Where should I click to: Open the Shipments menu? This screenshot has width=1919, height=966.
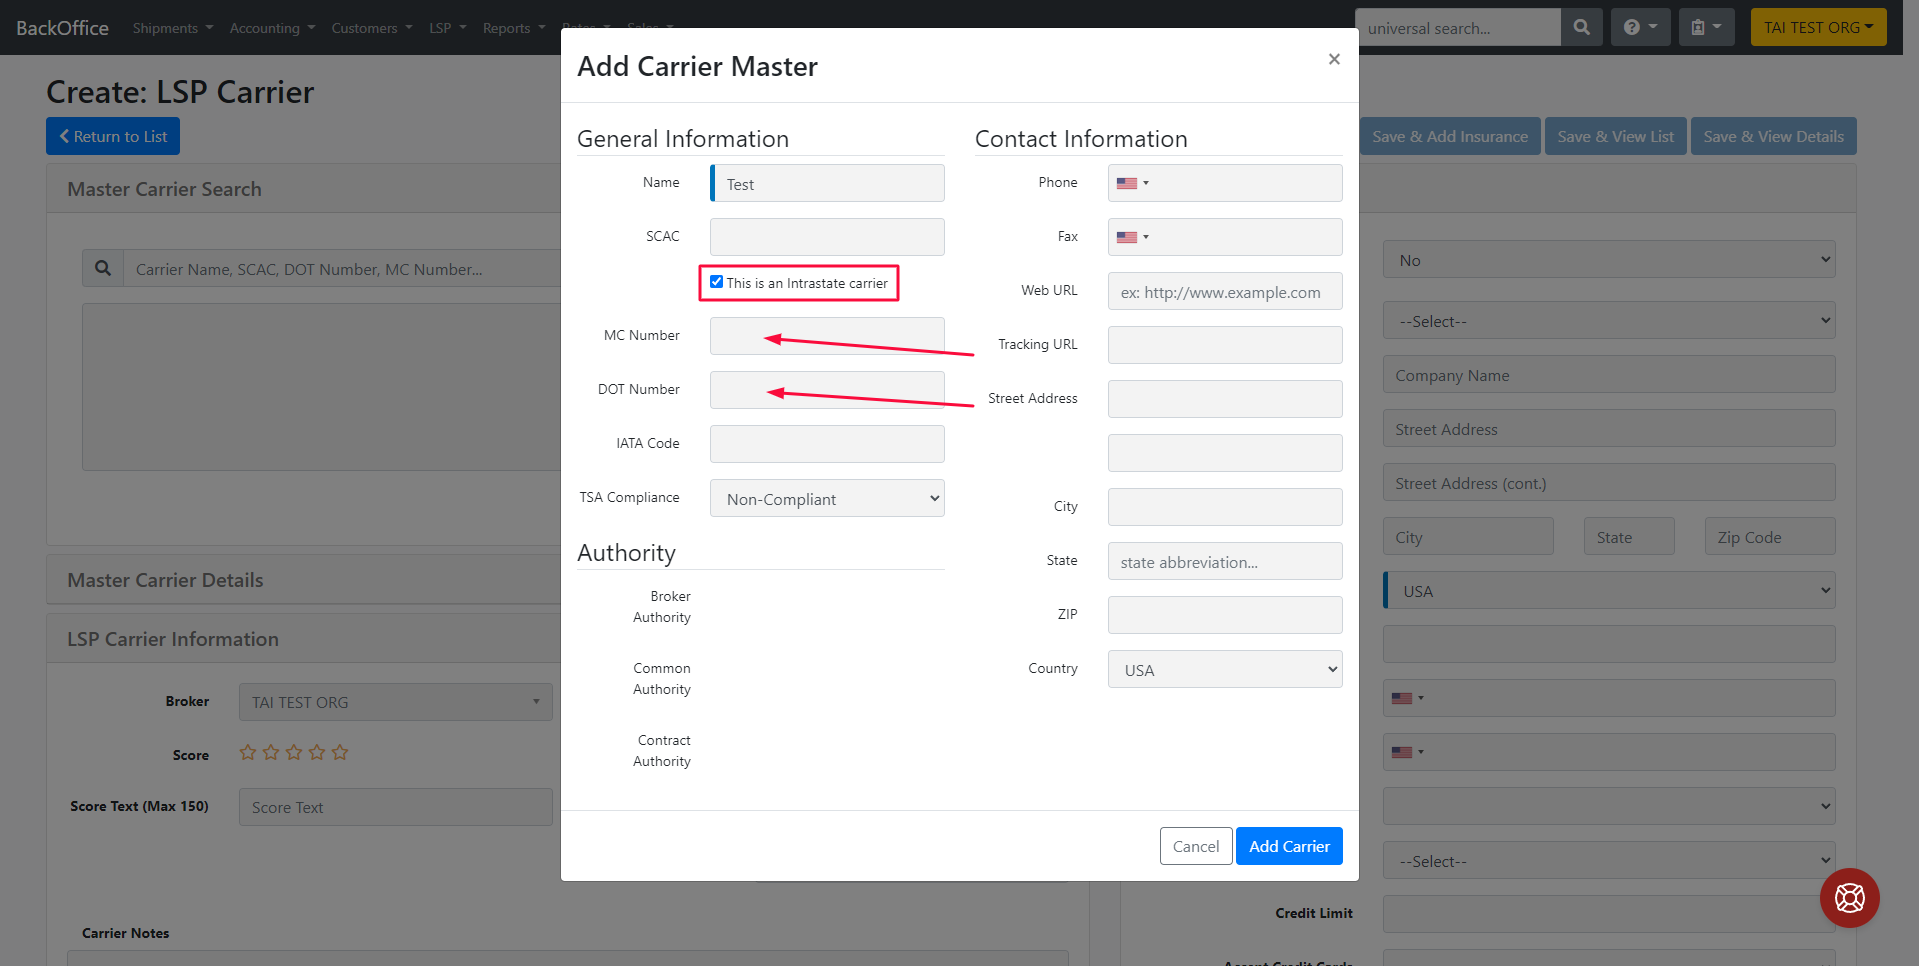(172, 28)
